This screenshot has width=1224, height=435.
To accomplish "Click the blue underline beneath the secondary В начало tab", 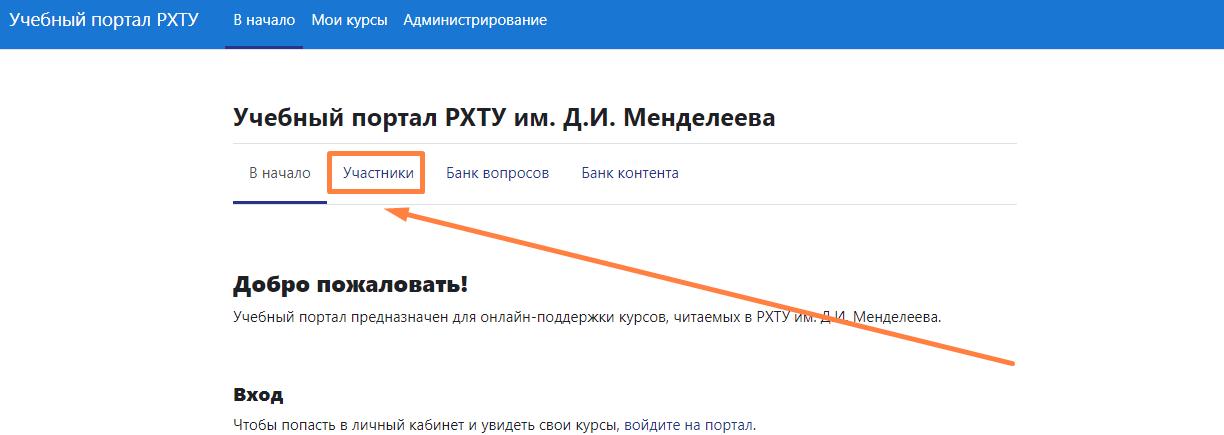I will point(280,202).
